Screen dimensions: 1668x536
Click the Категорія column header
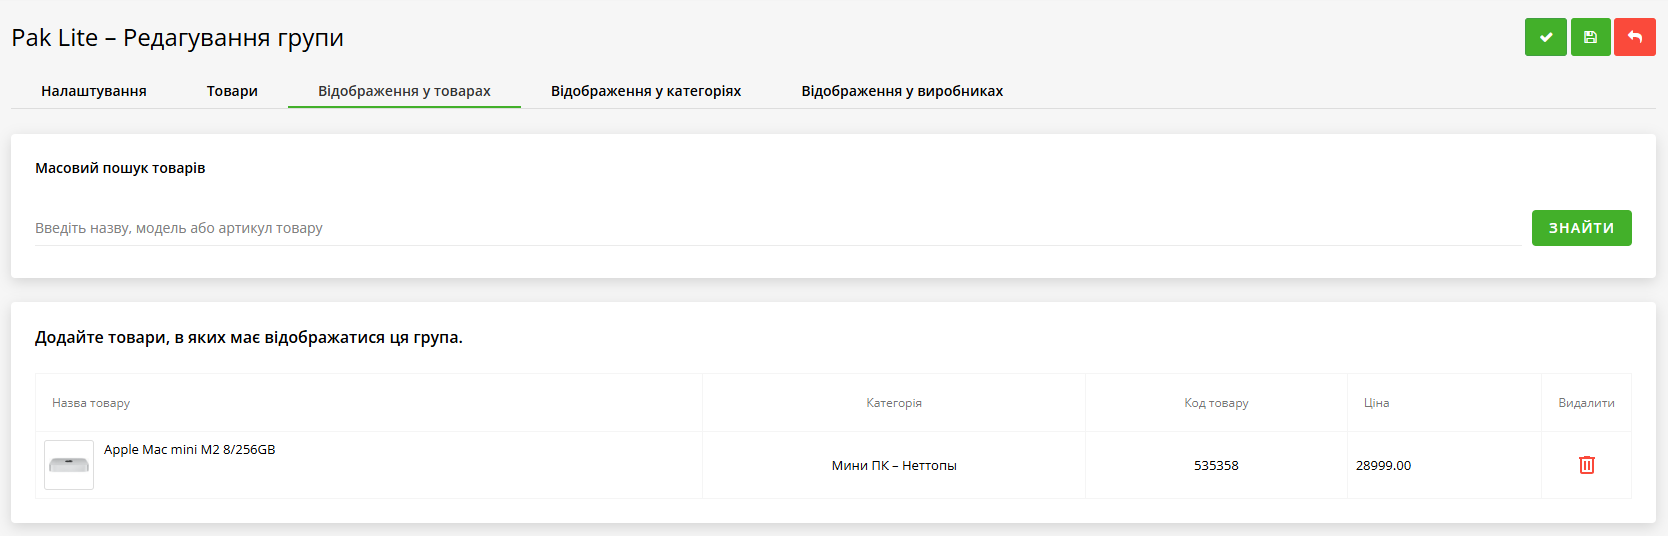click(894, 403)
